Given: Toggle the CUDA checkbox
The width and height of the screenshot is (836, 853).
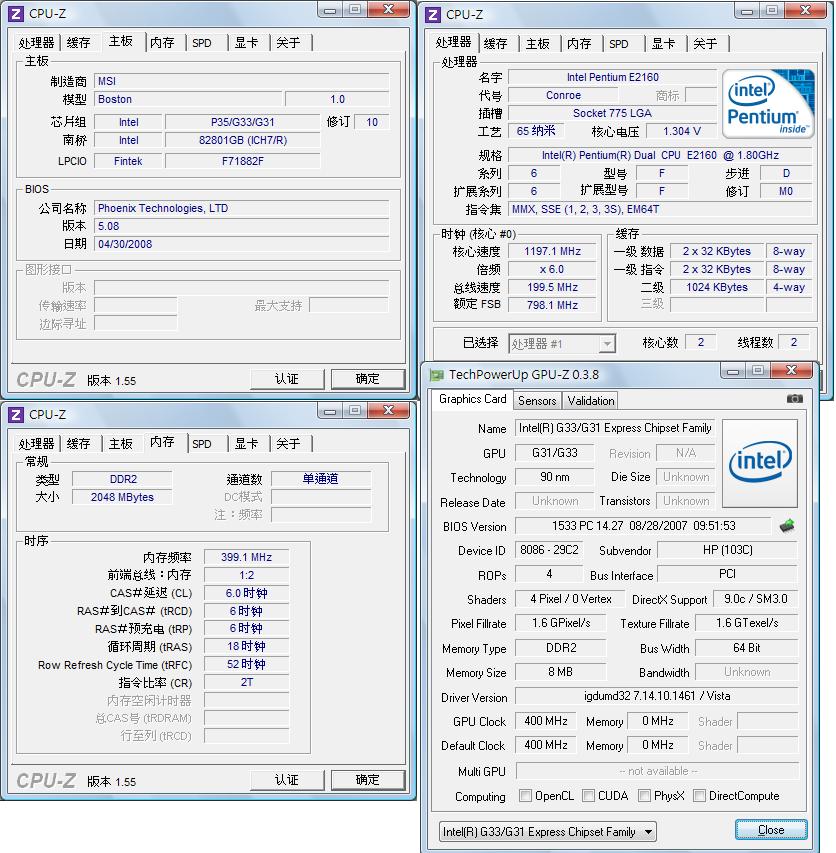Looking at the screenshot, I should pos(588,796).
